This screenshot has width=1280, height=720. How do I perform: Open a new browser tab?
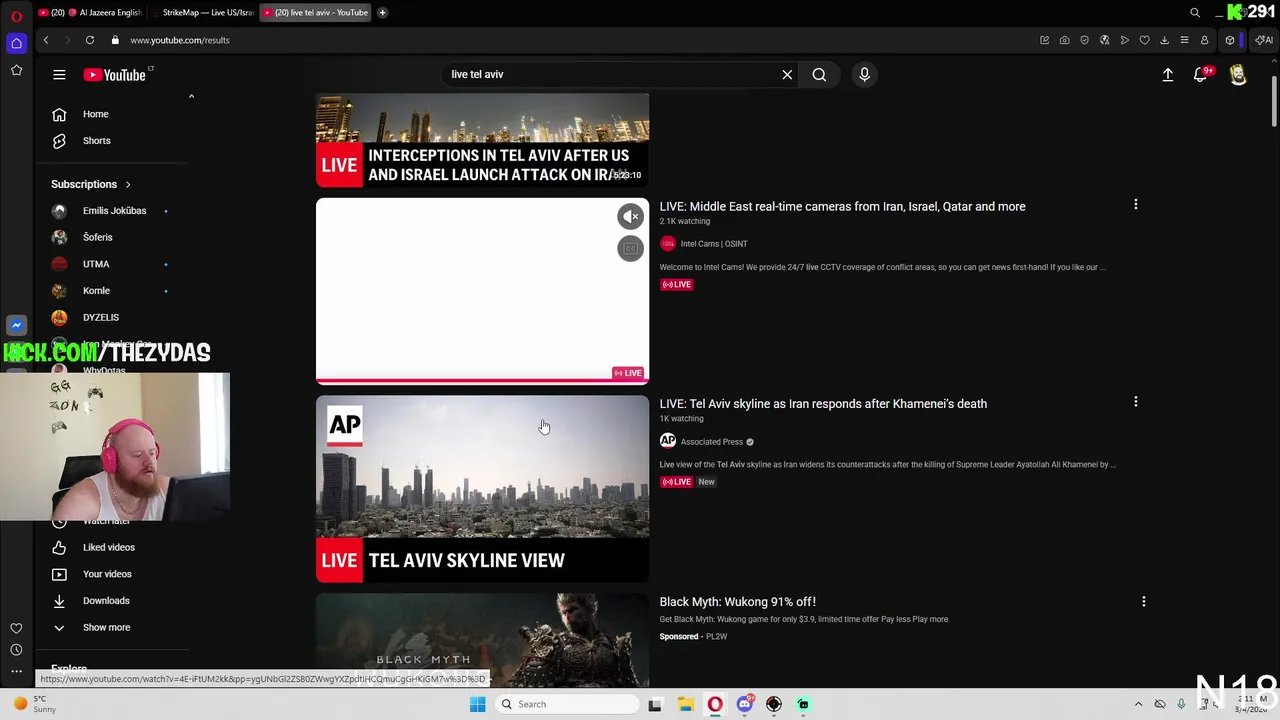pyautogui.click(x=382, y=13)
